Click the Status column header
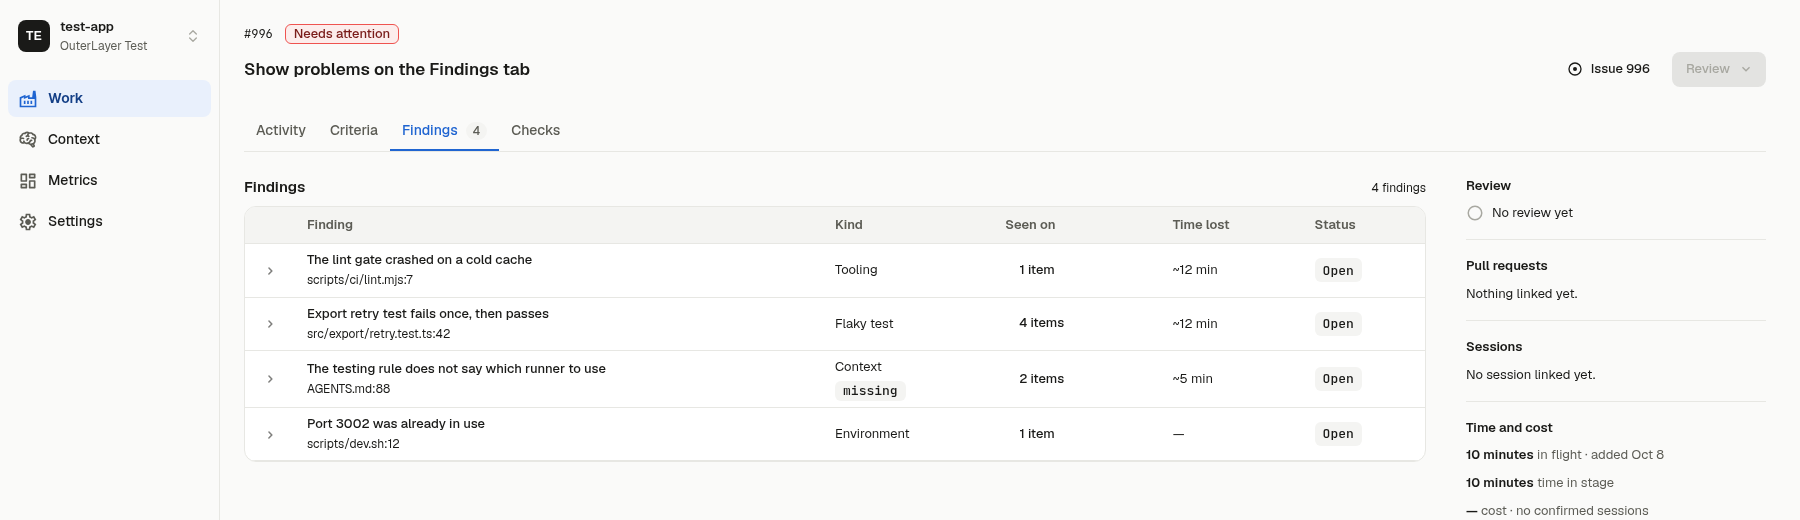1800x520 pixels. (1335, 225)
